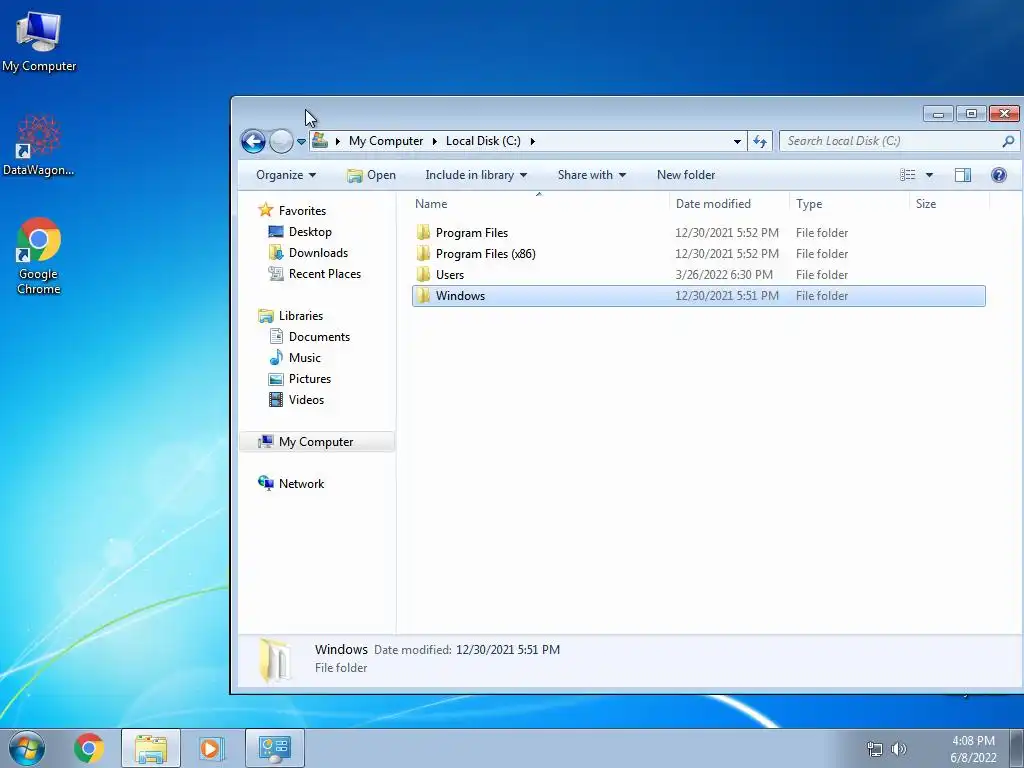Launch Chrome from the taskbar
Image resolution: width=1024 pixels, height=768 pixels.
89,748
